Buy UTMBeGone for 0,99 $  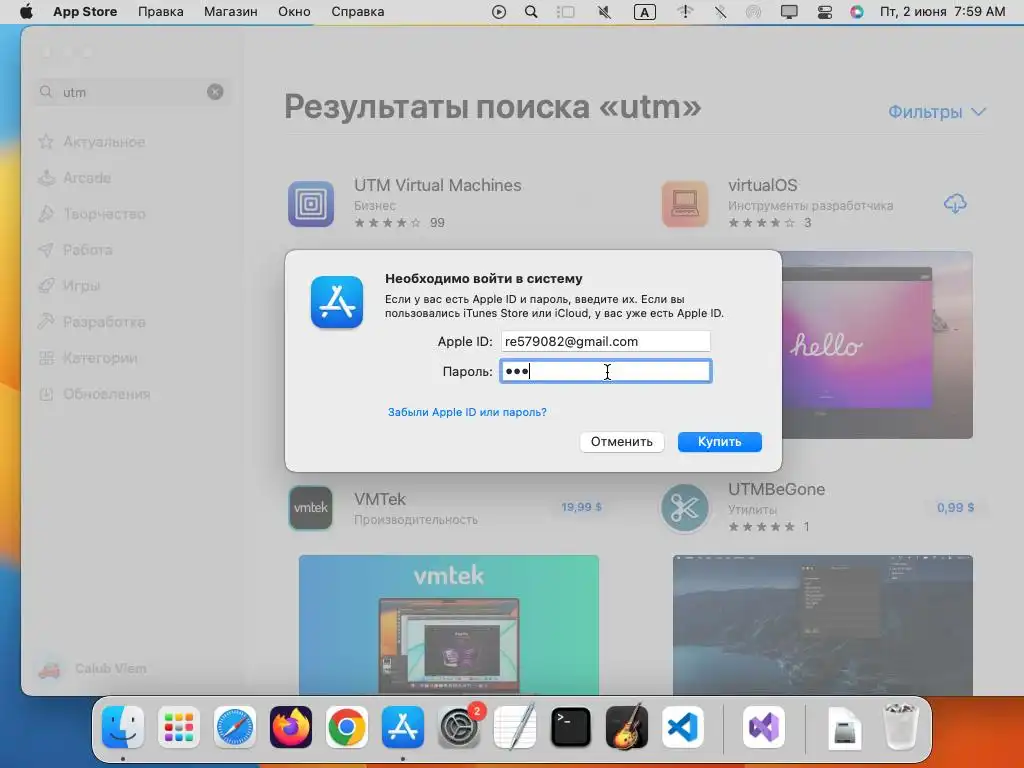pos(955,507)
